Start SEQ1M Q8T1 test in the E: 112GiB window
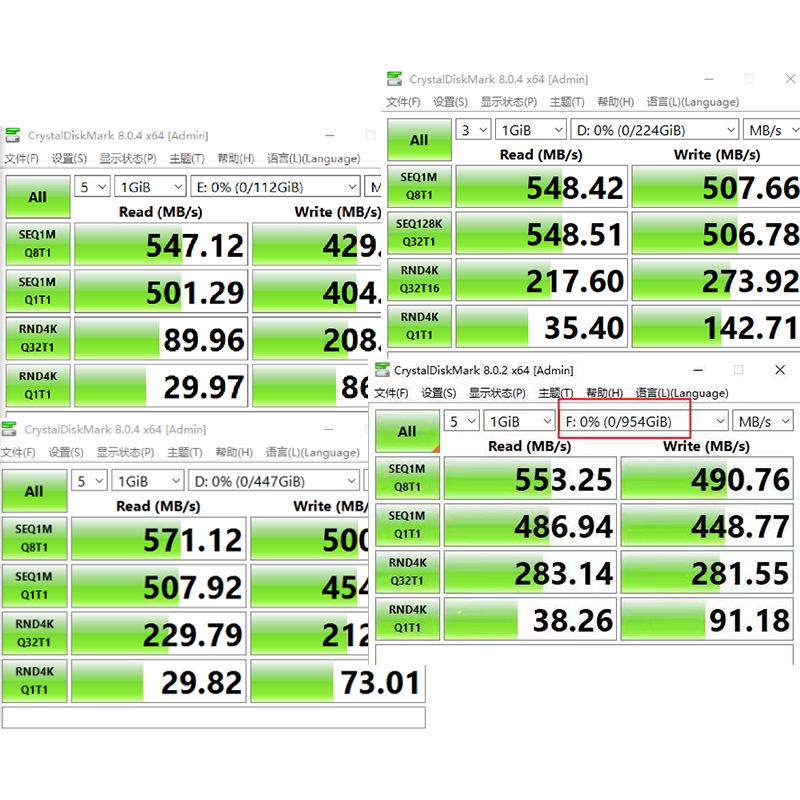 [x=38, y=244]
